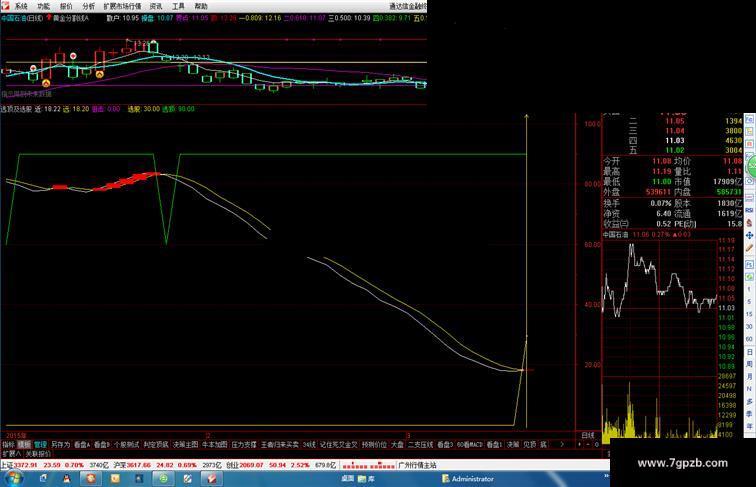The height and width of the screenshot is (487, 756).
Task: Switch to the 二支压线 template
Action: point(421,445)
